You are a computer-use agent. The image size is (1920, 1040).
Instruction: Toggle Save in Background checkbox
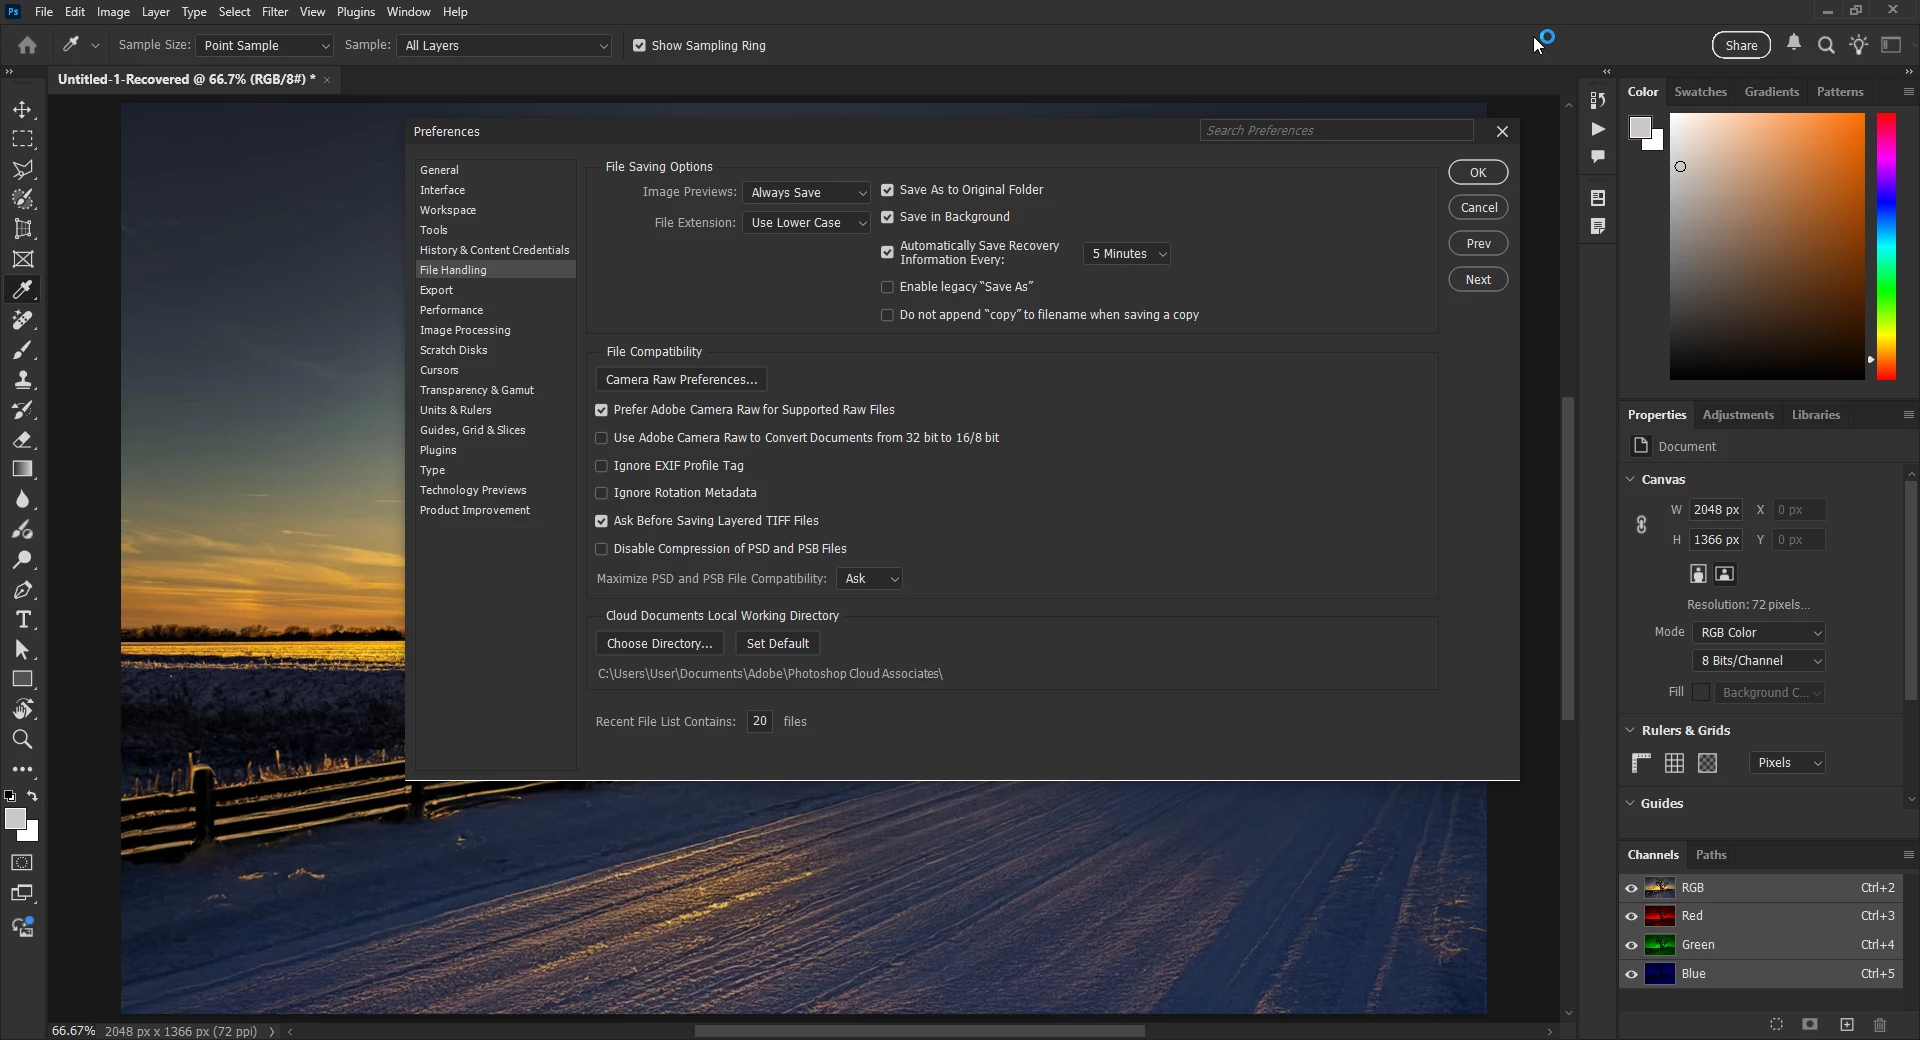[x=887, y=217]
